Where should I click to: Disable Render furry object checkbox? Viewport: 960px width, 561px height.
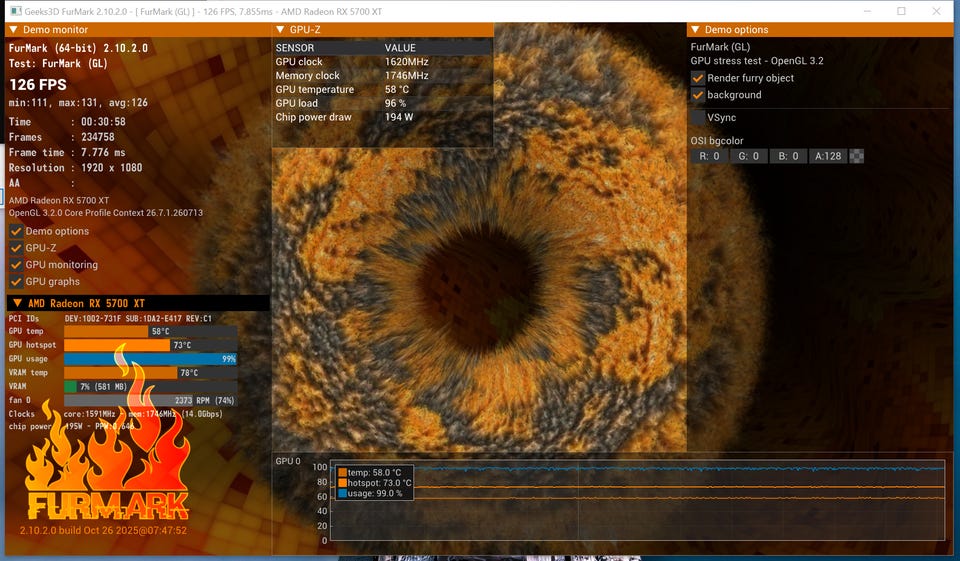[697, 78]
